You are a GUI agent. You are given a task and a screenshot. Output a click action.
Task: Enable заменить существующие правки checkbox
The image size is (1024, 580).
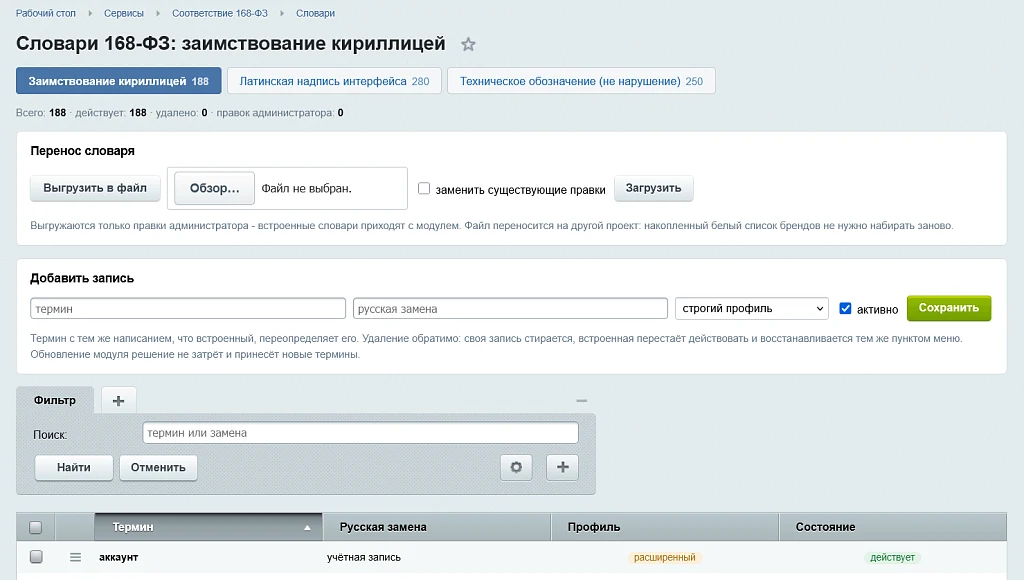coord(424,188)
